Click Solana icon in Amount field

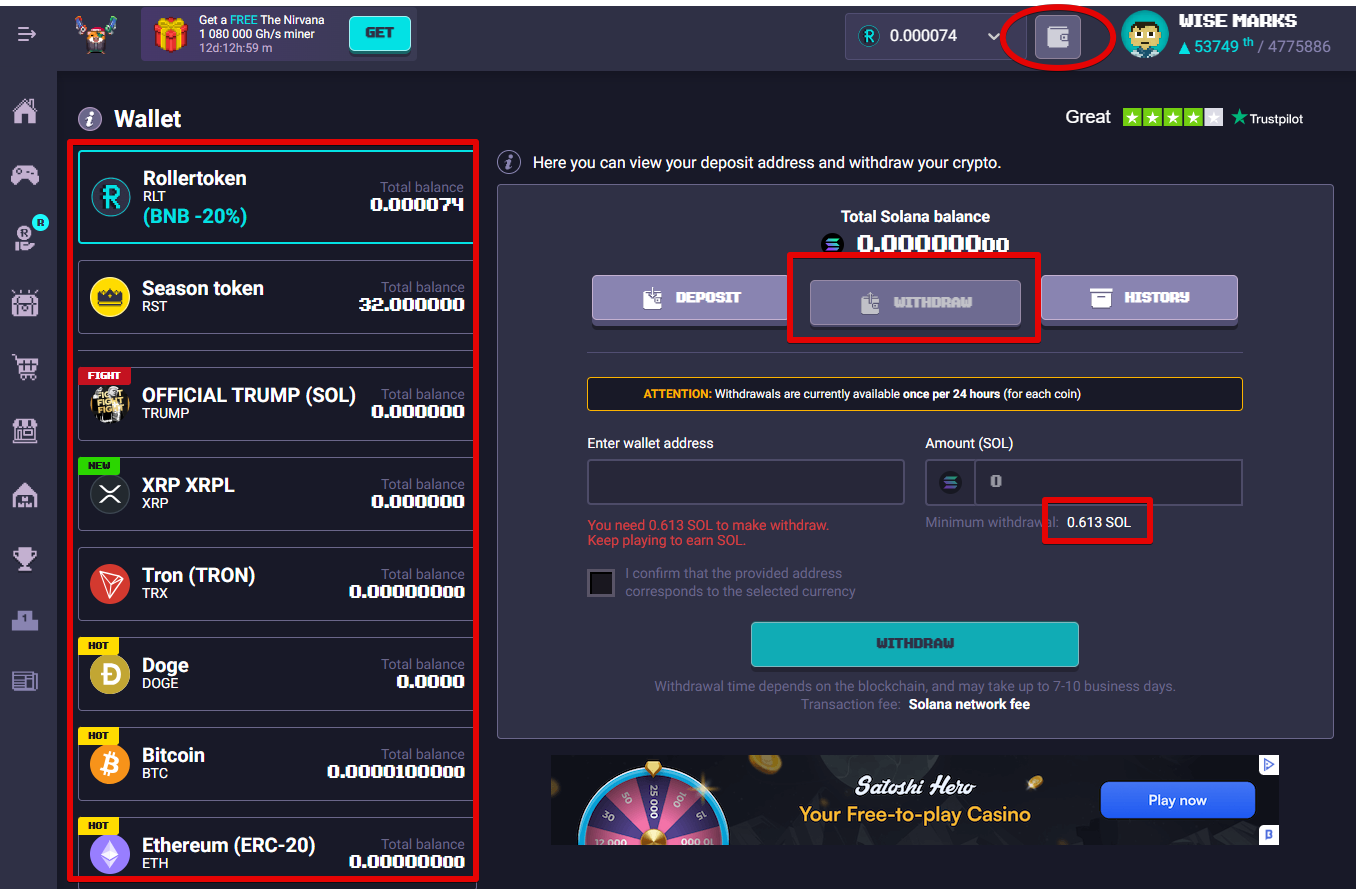950,482
